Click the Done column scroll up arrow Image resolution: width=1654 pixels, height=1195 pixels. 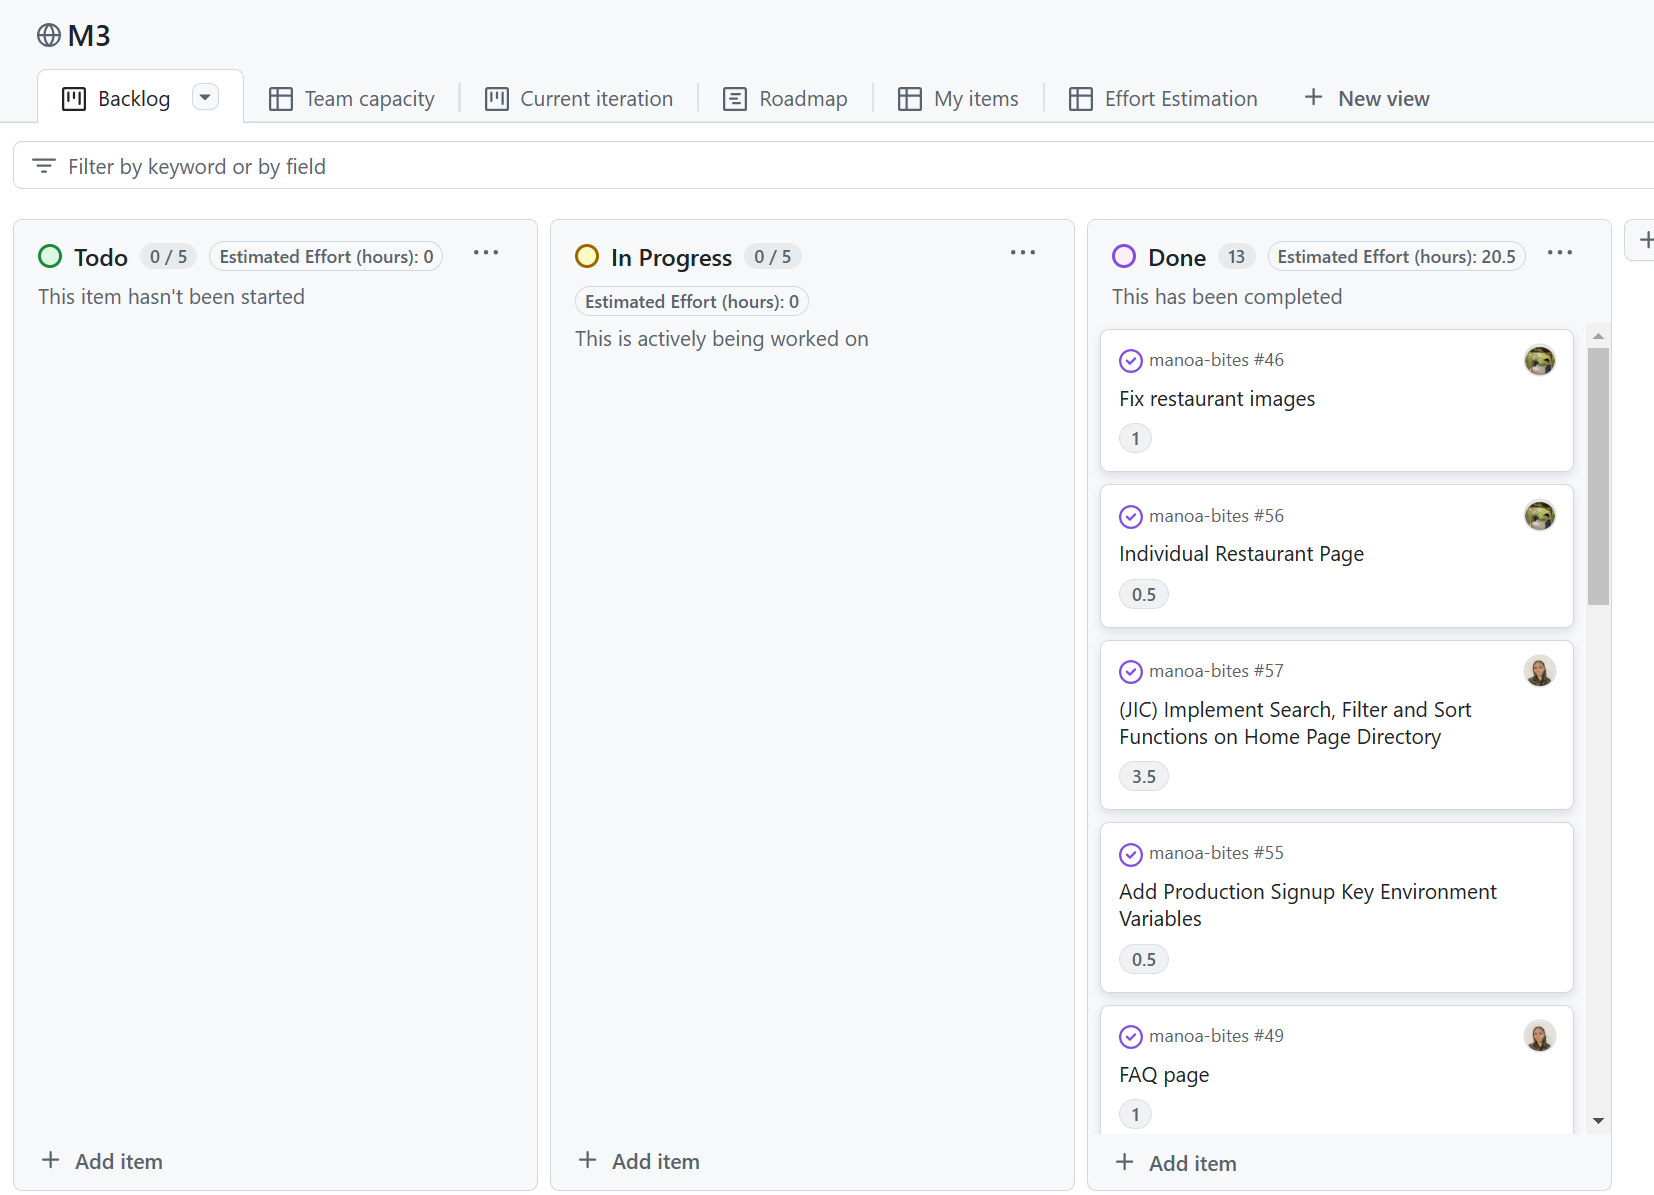[1598, 336]
